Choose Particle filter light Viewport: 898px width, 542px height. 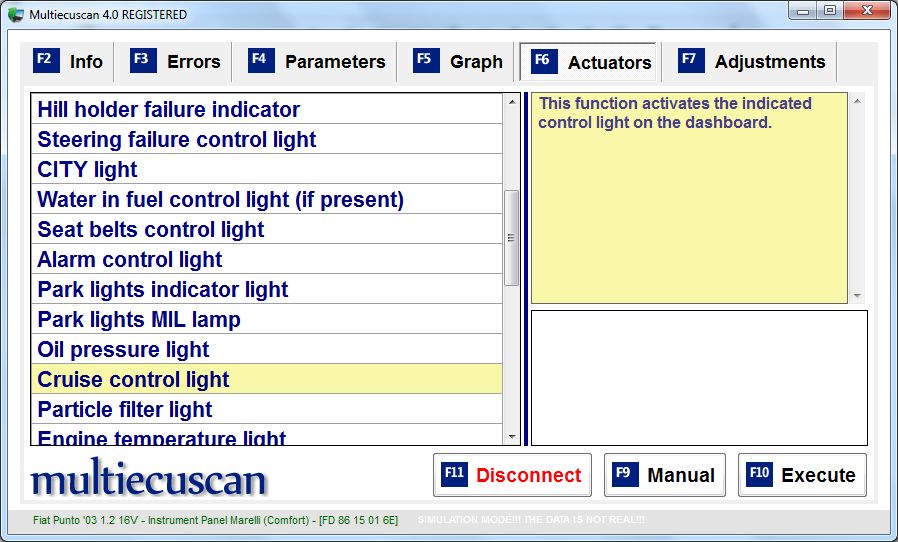coord(267,409)
